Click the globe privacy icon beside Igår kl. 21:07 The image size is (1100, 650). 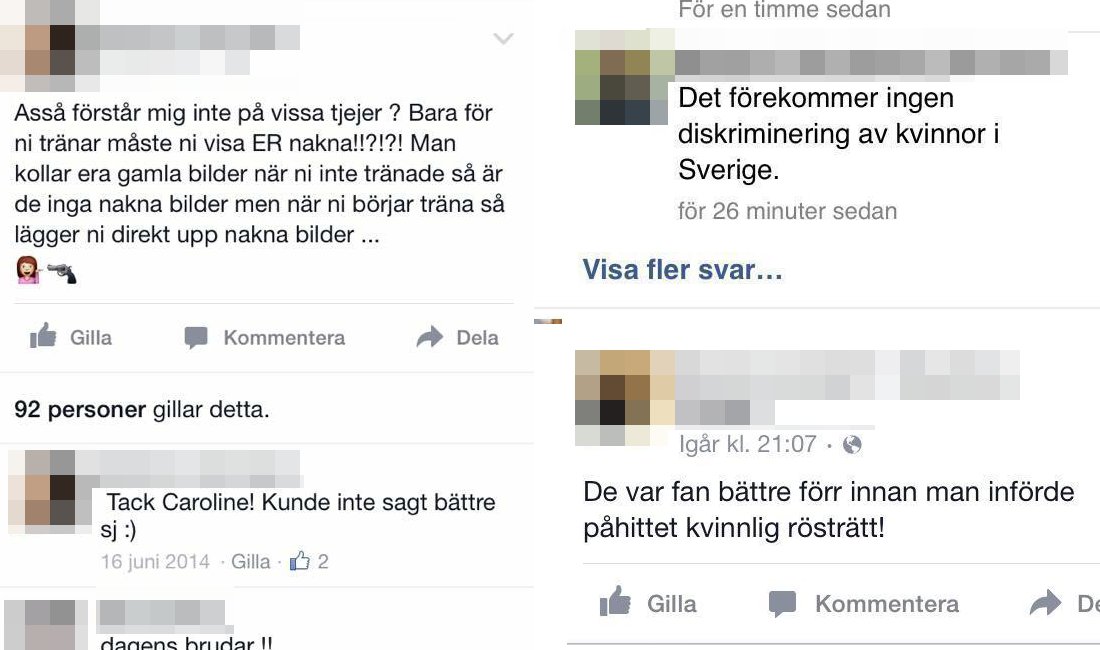click(852, 445)
